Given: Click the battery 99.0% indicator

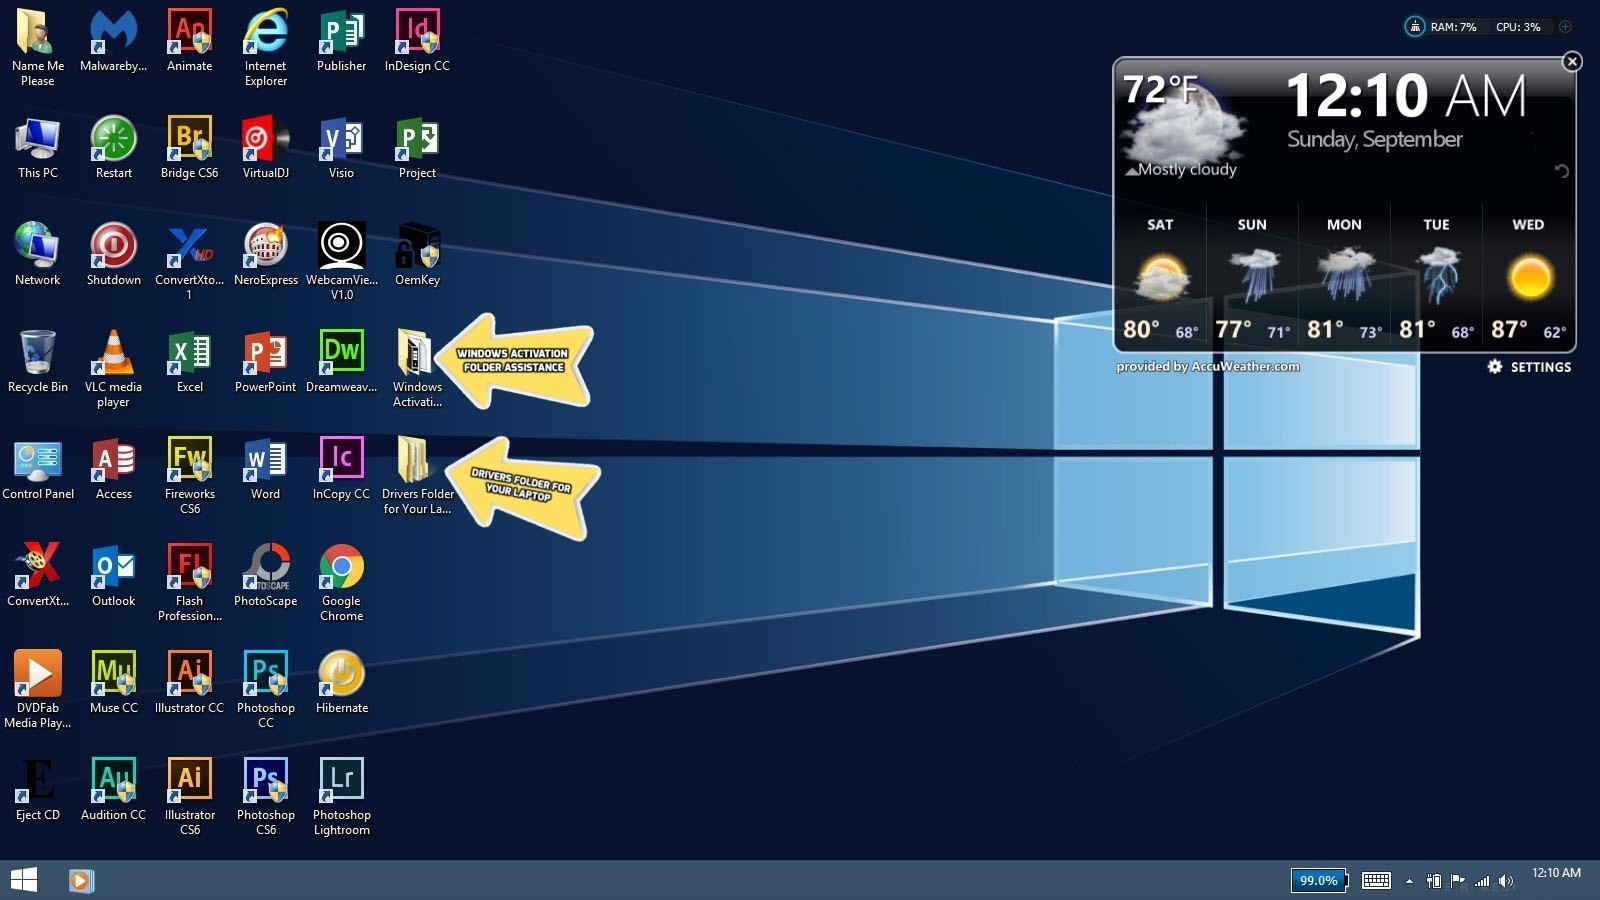Looking at the screenshot, I should pos(1319,880).
